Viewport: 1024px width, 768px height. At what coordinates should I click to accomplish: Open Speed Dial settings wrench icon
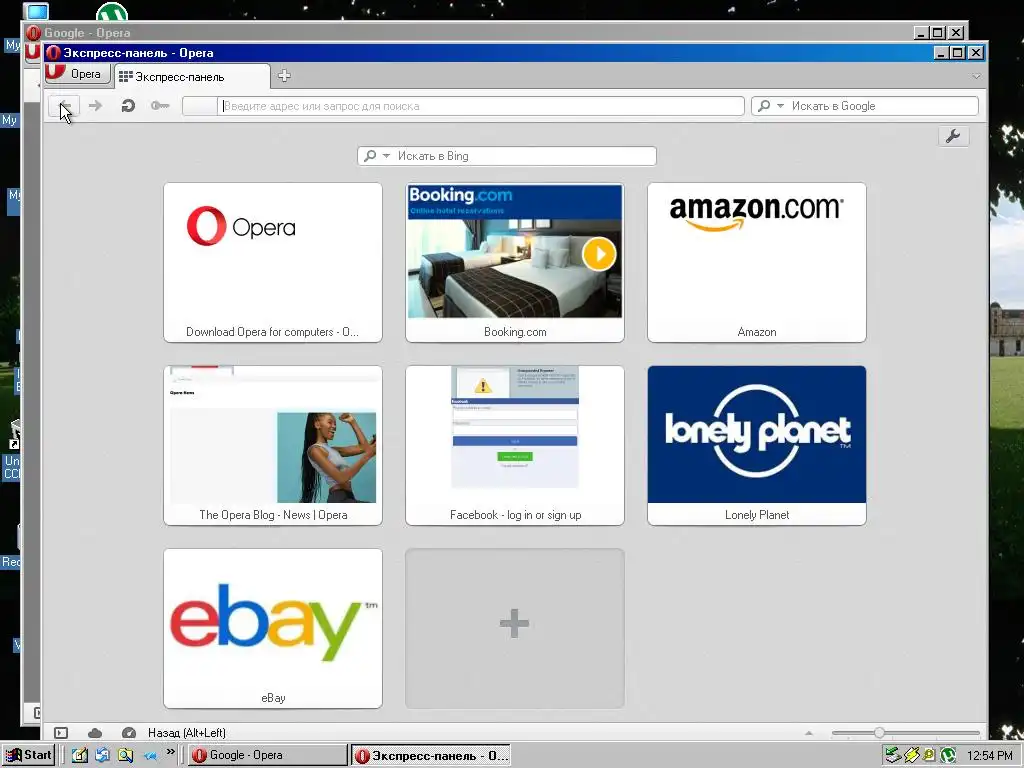(953, 136)
